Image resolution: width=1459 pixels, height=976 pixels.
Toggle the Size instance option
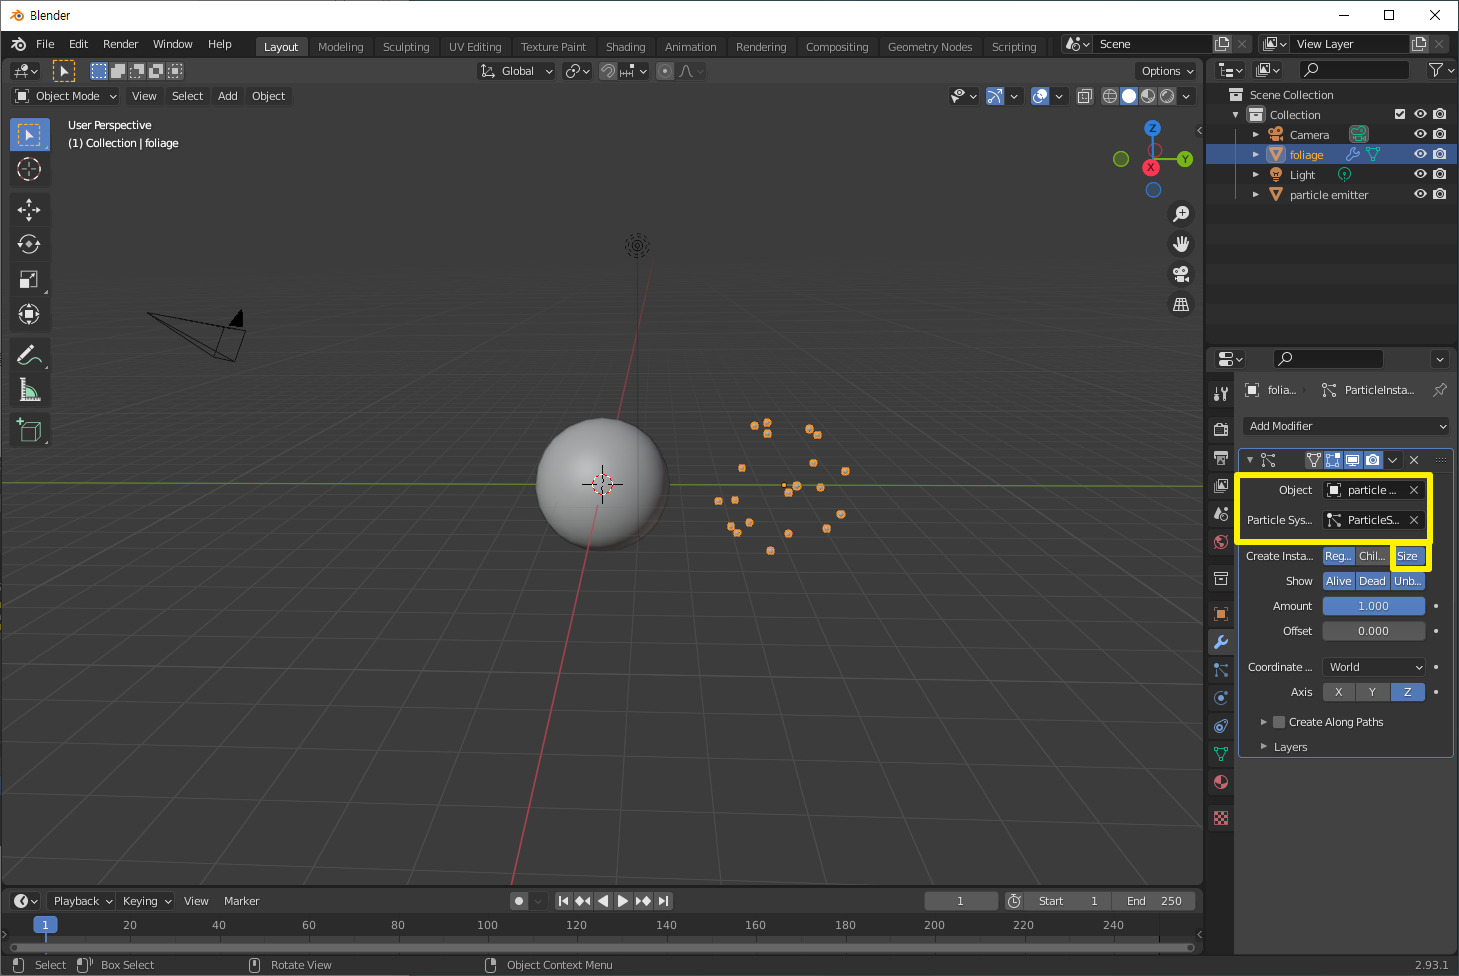(1408, 556)
